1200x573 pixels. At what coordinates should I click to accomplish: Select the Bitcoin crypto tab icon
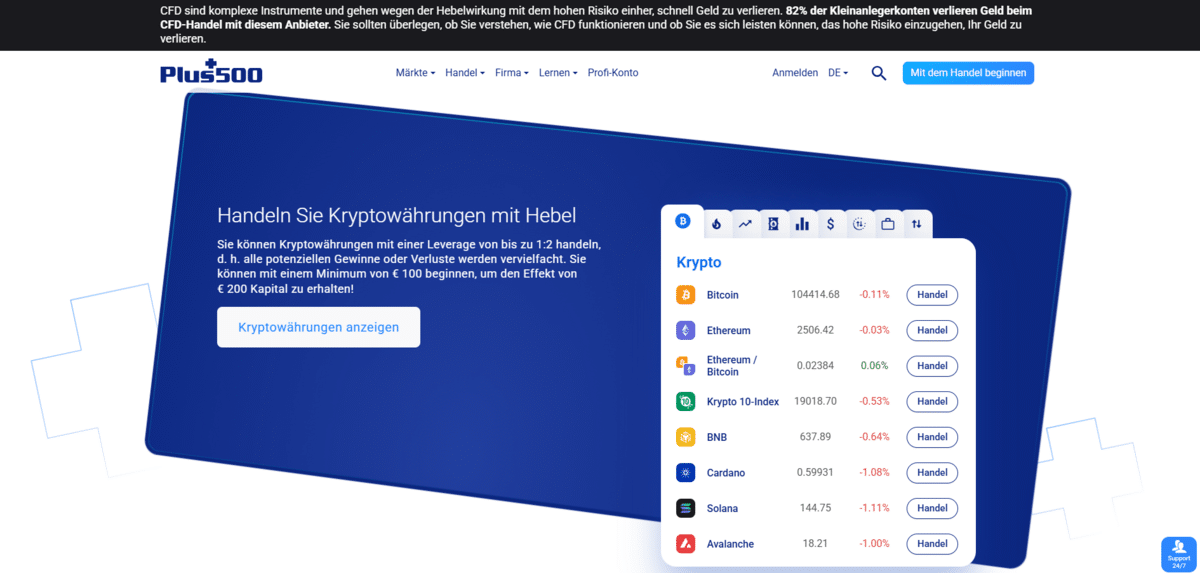[x=683, y=221]
